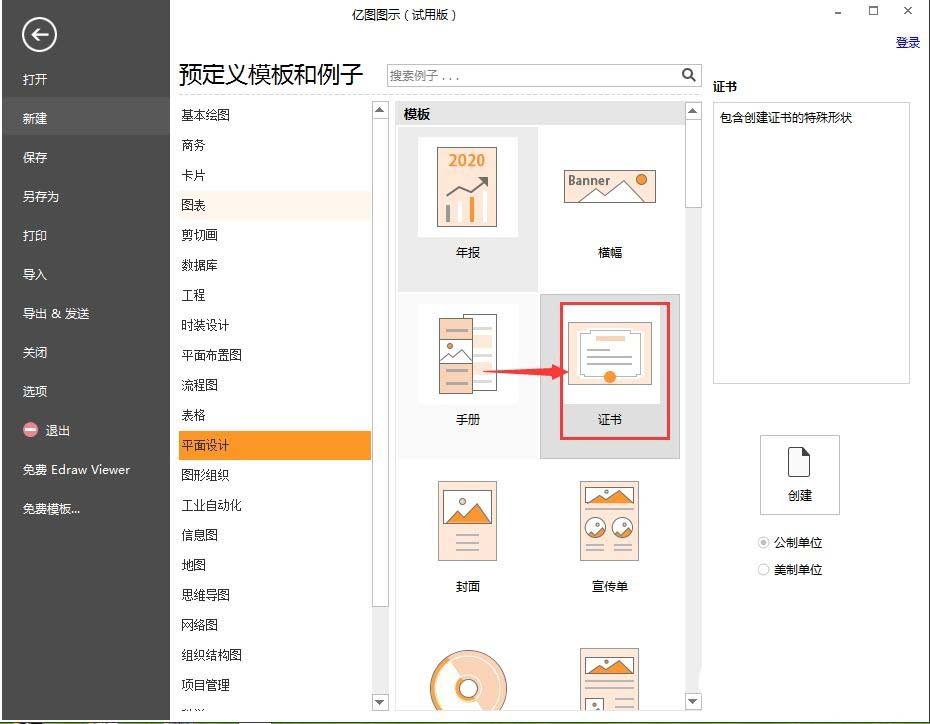
Task: Open the 年报 annual report template
Action: [x=467, y=186]
